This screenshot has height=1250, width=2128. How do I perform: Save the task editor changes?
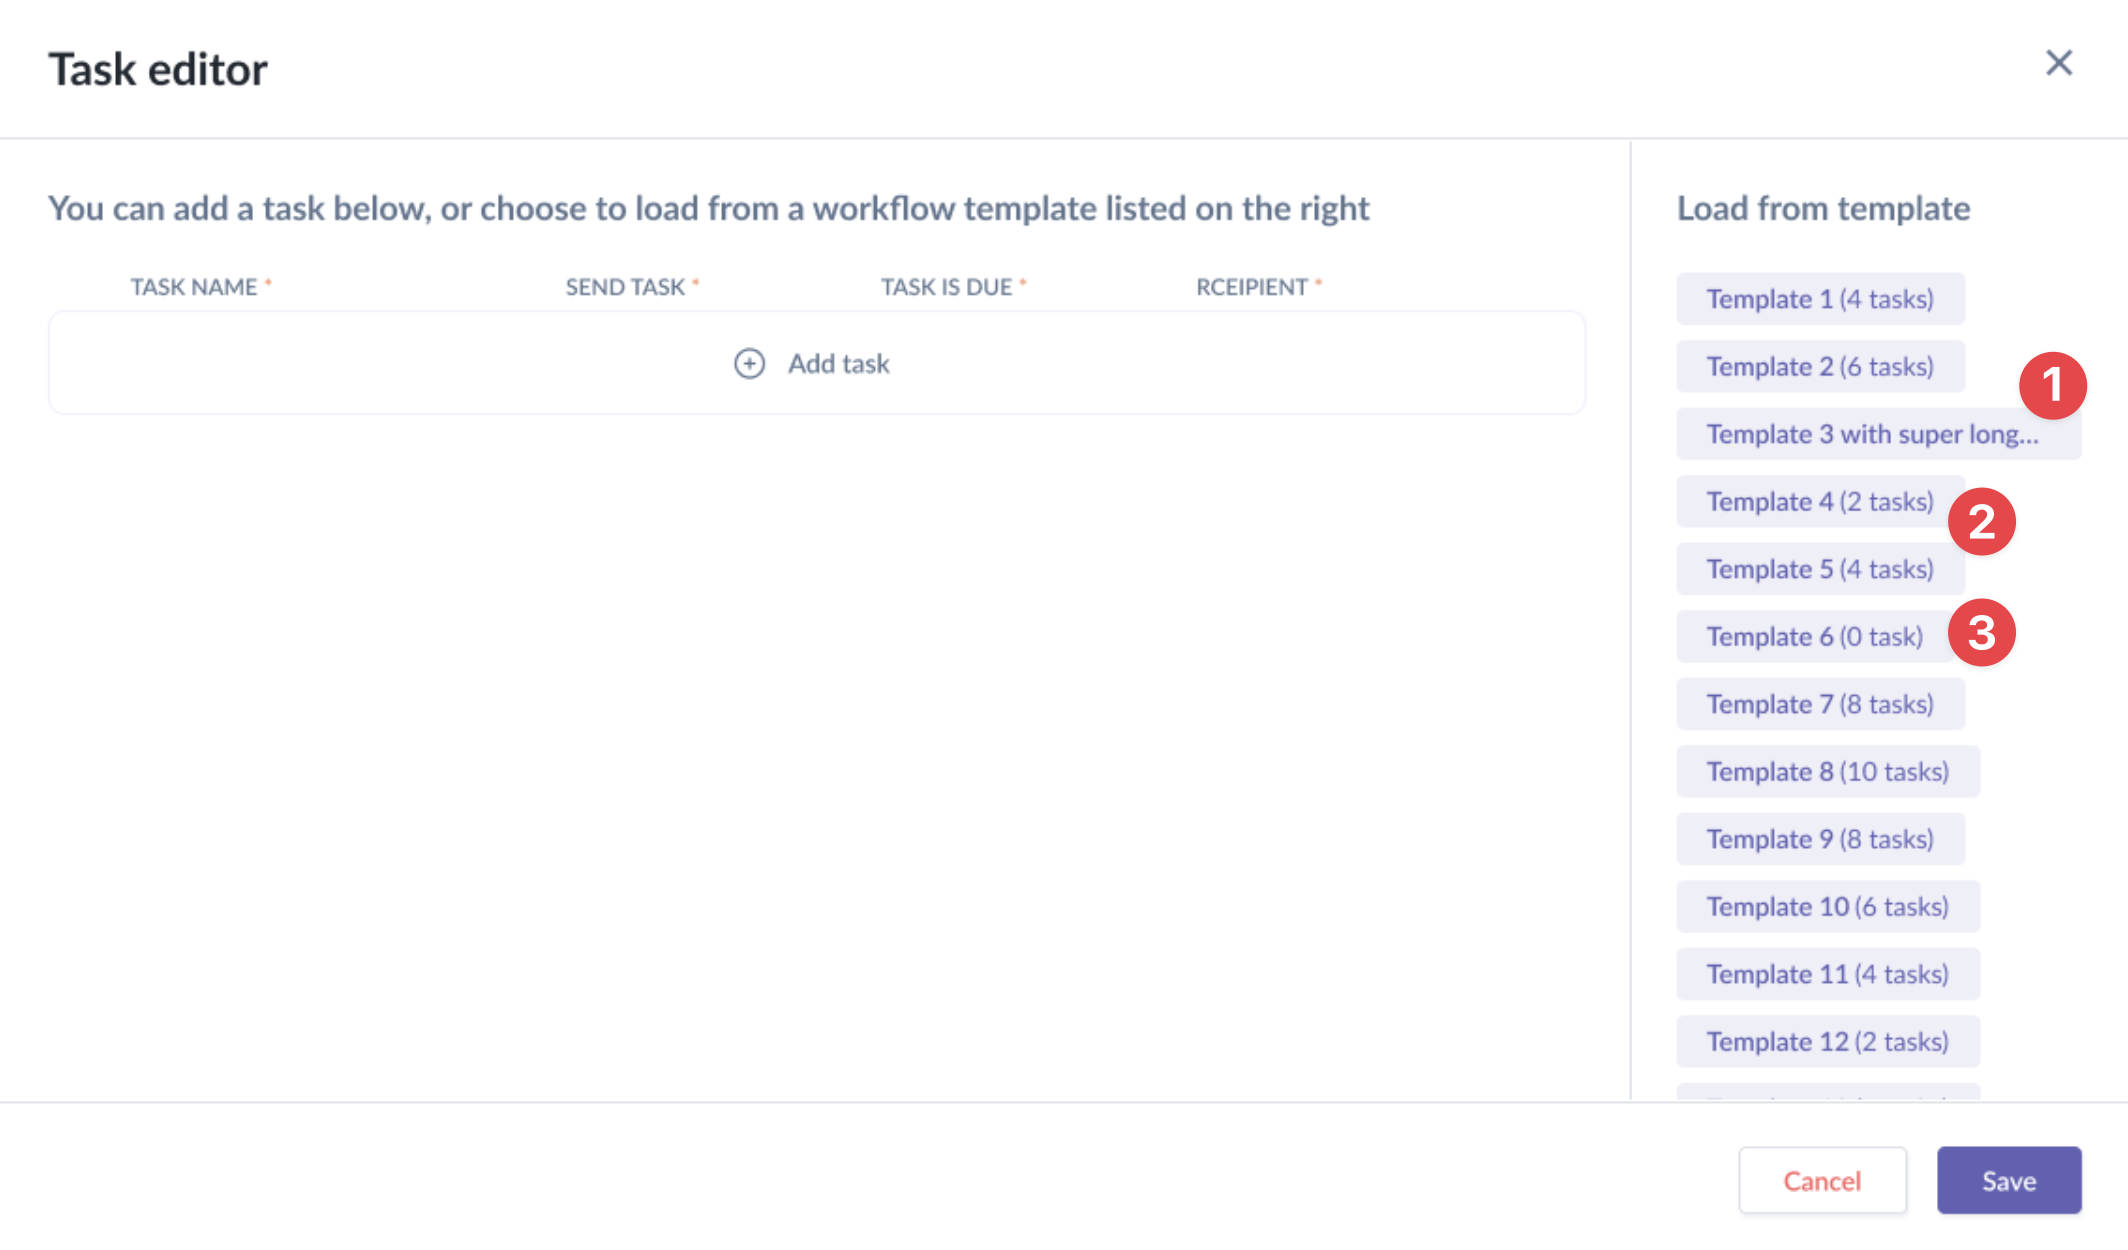[2008, 1181]
